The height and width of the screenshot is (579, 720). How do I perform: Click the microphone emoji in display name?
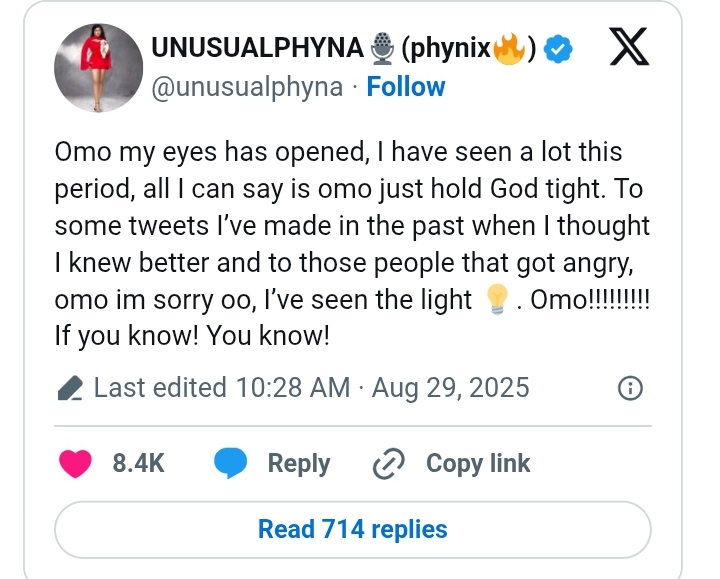pyautogui.click(x=382, y=48)
